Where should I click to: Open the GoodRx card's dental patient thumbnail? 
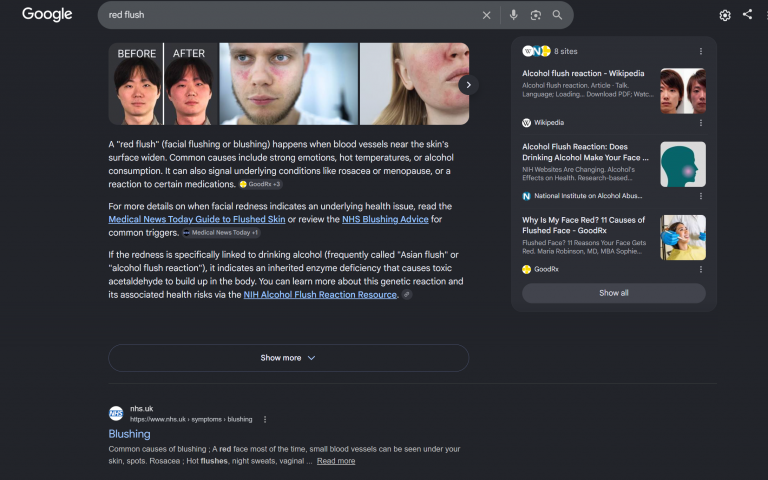click(x=683, y=238)
